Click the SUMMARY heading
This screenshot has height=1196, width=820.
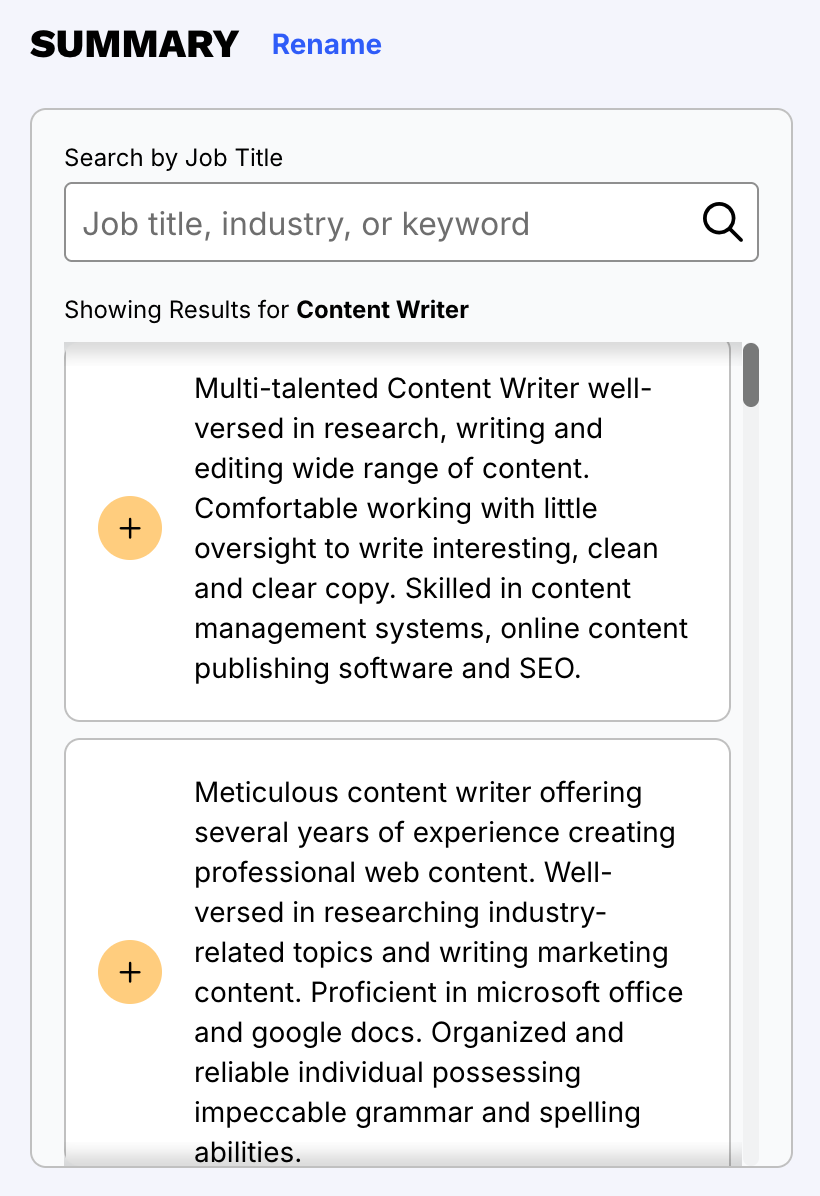click(x=134, y=44)
